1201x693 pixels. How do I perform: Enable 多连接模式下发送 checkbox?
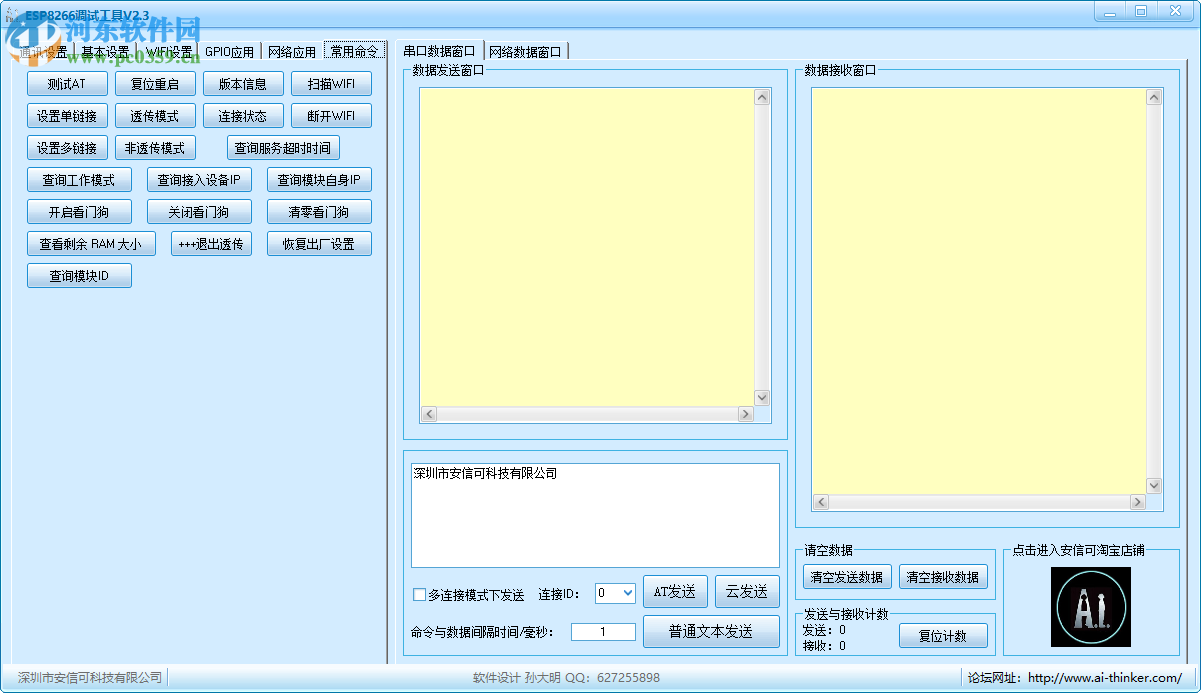coord(419,594)
